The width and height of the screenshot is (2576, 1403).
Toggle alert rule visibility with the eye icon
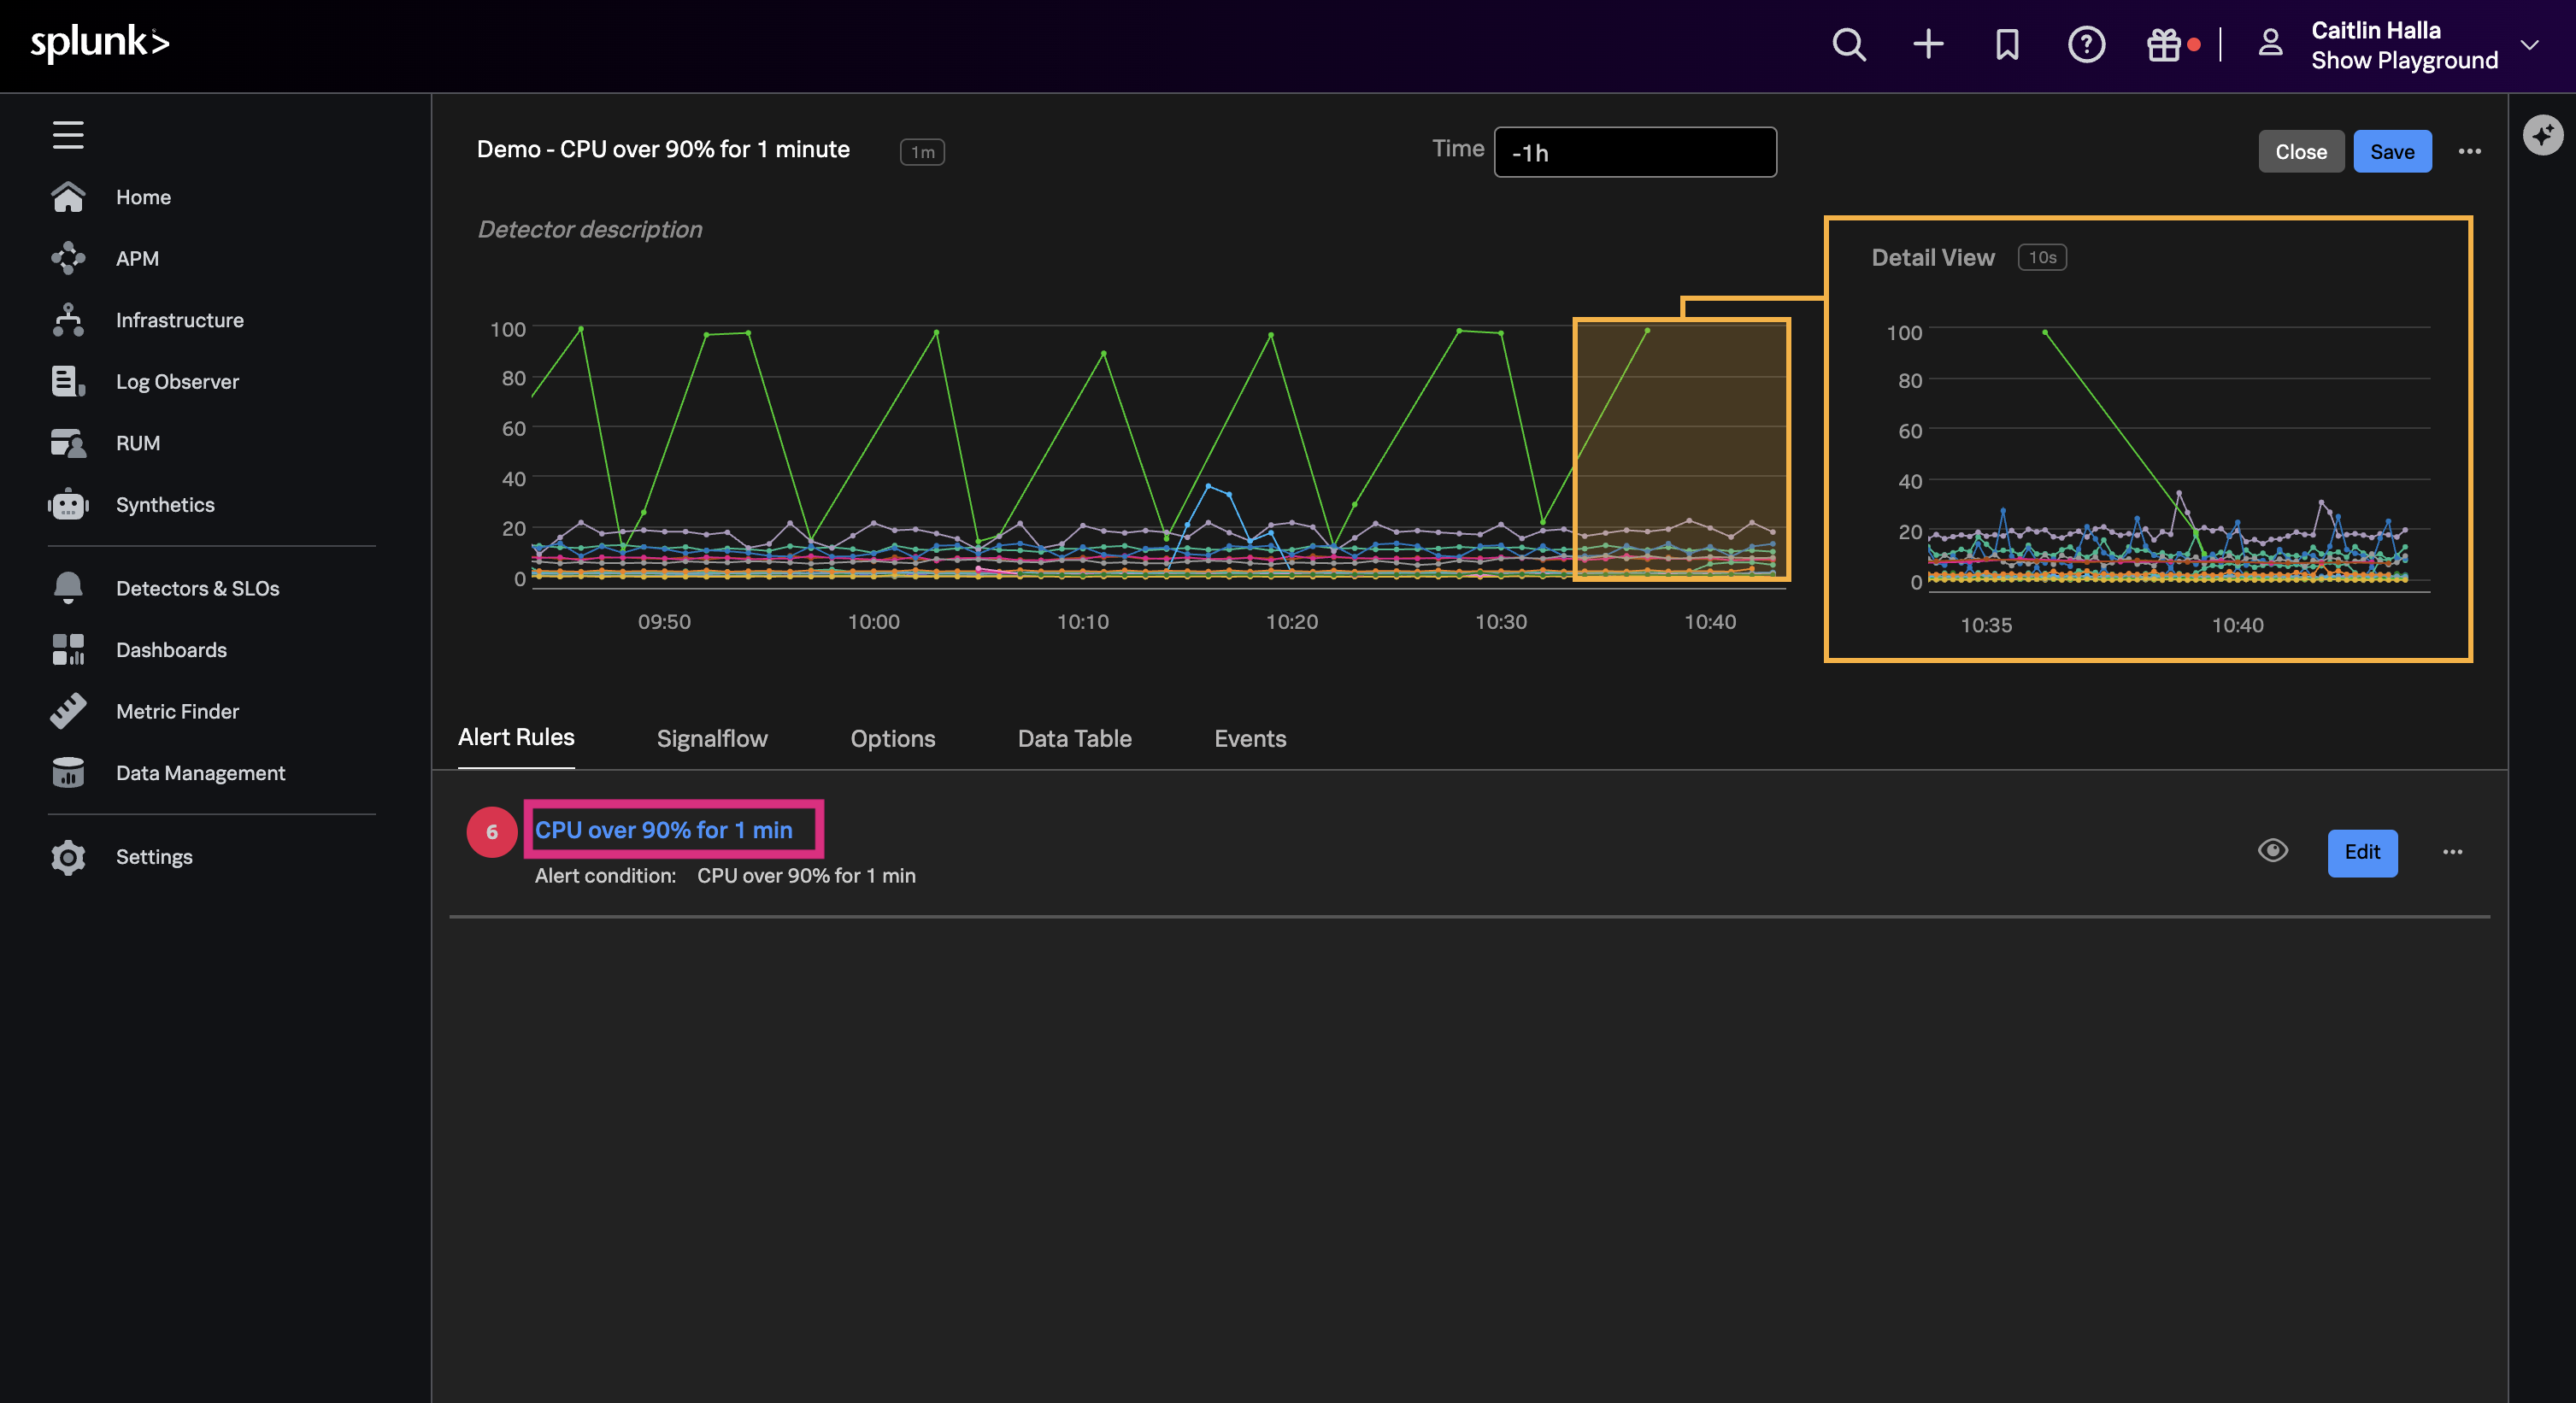coord(2272,851)
